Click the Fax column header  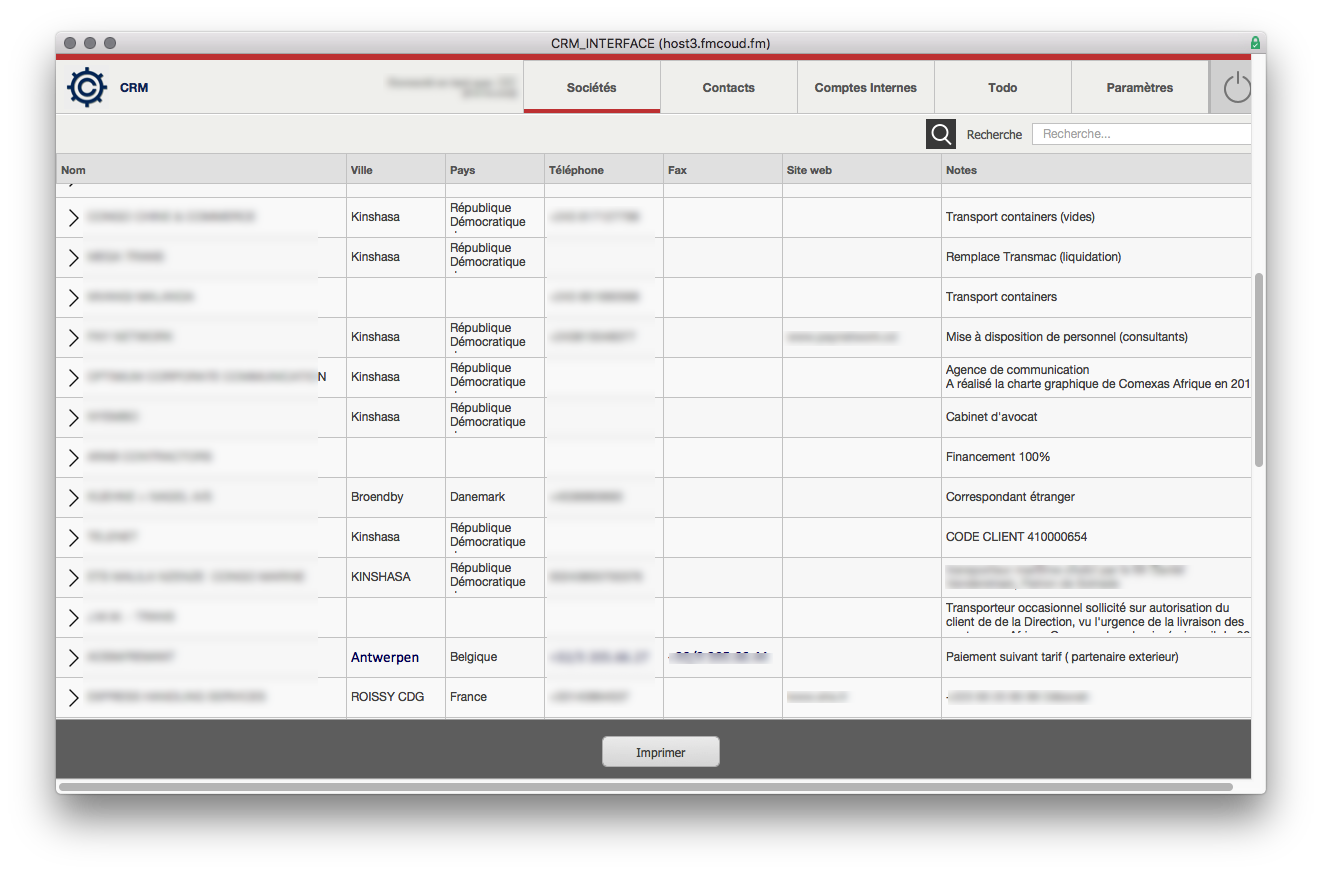tap(723, 170)
